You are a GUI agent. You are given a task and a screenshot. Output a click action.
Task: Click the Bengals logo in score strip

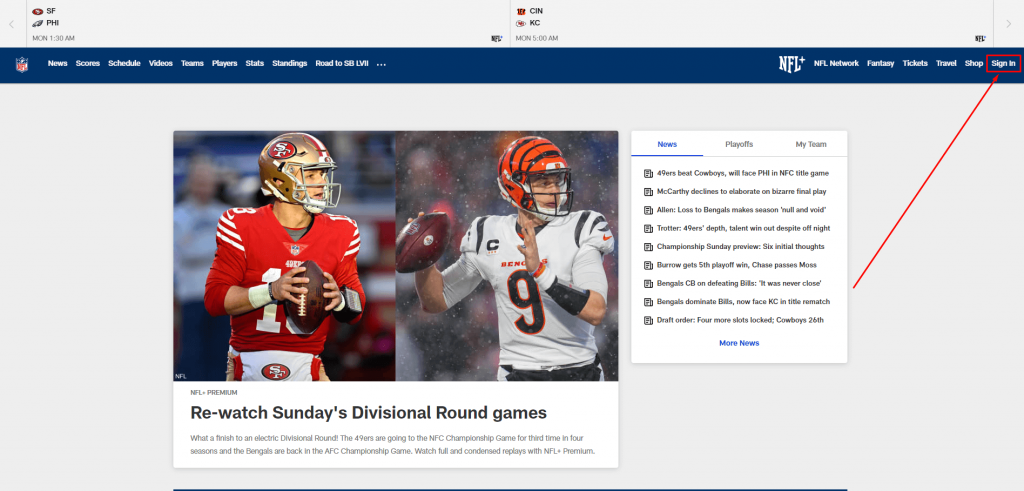tap(521, 11)
